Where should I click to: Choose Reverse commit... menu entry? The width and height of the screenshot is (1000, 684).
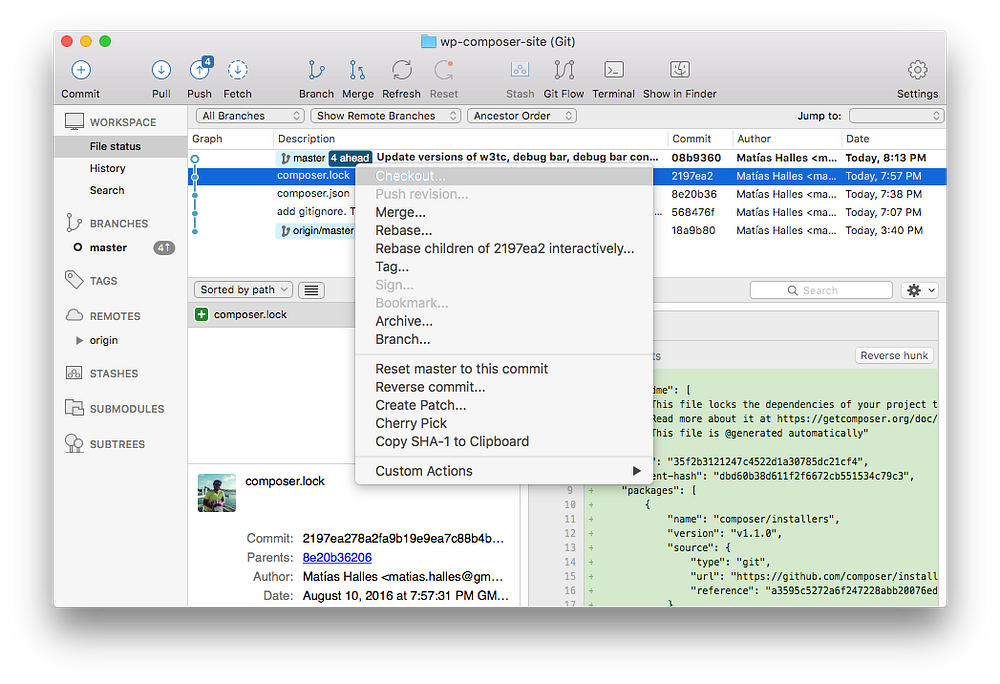[503, 387]
